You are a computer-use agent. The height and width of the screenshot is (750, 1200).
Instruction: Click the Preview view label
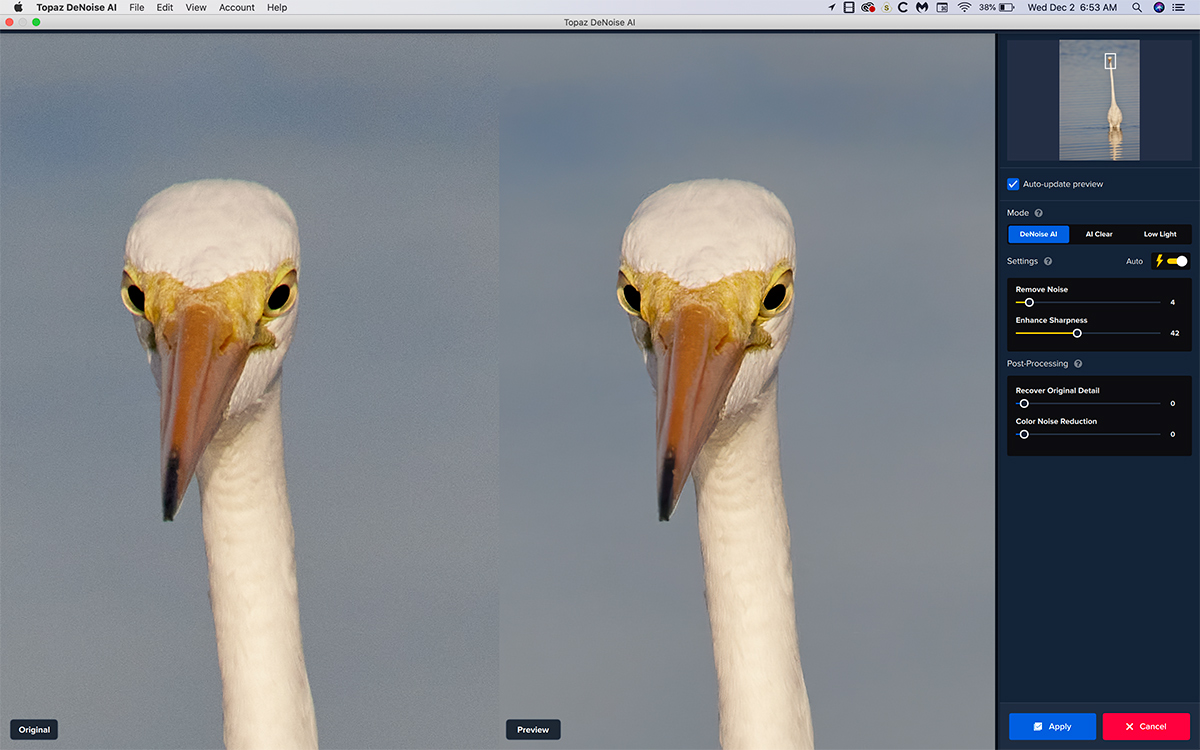(x=533, y=730)
